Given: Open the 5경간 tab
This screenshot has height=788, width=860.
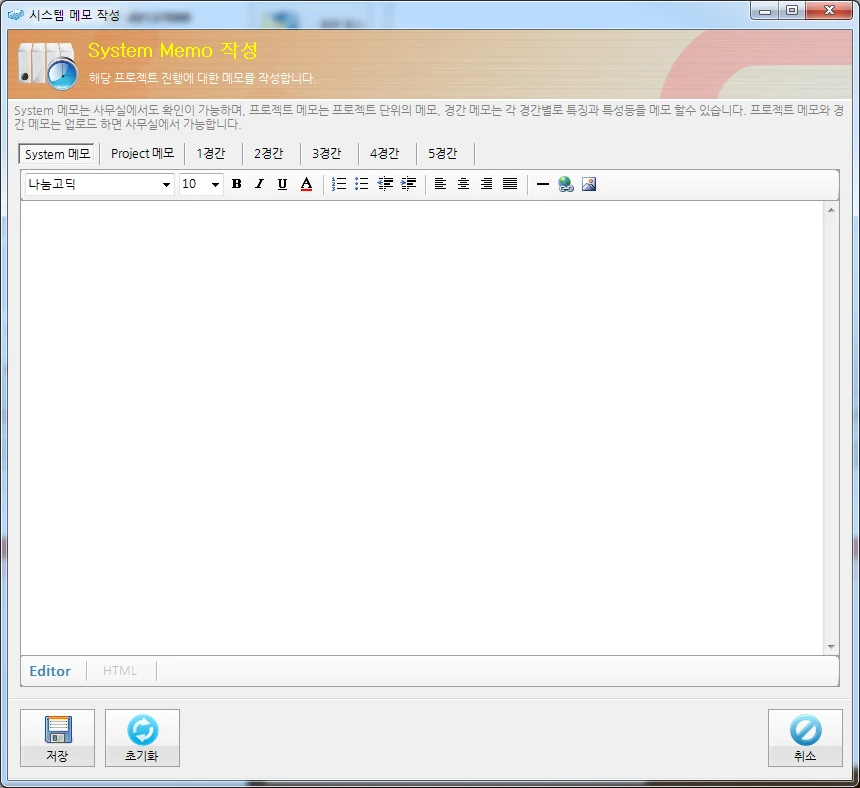Looking at the screenshot, I should (442, 154).
